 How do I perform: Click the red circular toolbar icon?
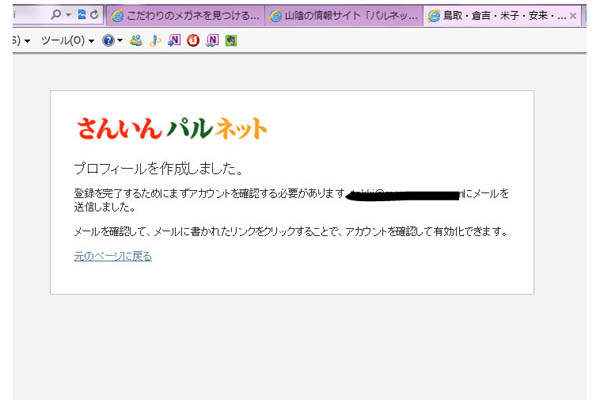(193, 40)
